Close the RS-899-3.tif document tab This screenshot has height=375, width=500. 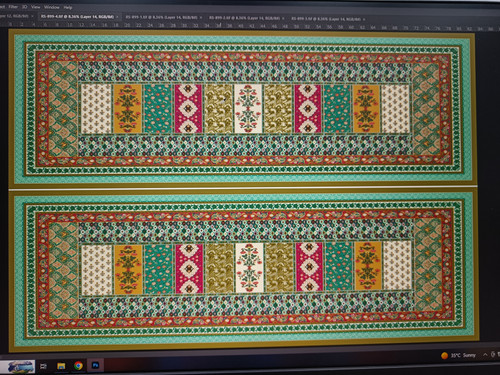pos(364,19)
